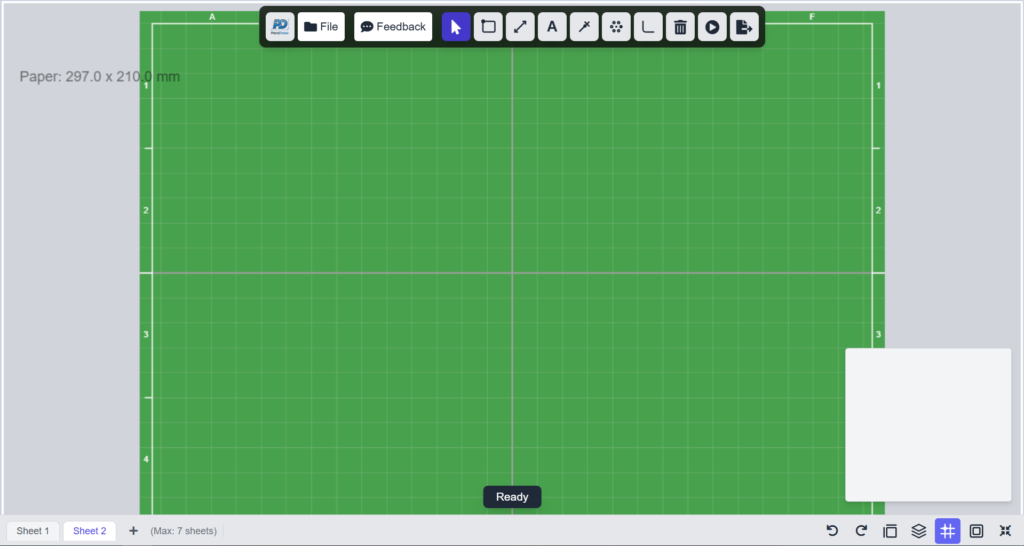Select the text tool labeled A

click(552, 27)
